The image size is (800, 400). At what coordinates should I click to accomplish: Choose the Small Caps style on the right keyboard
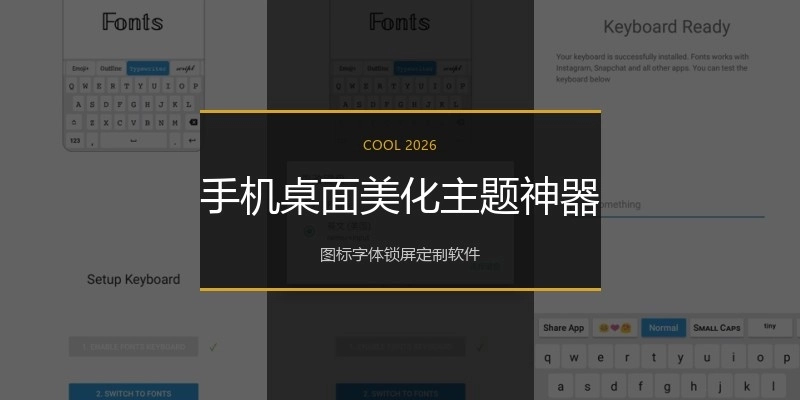point(716,328)
